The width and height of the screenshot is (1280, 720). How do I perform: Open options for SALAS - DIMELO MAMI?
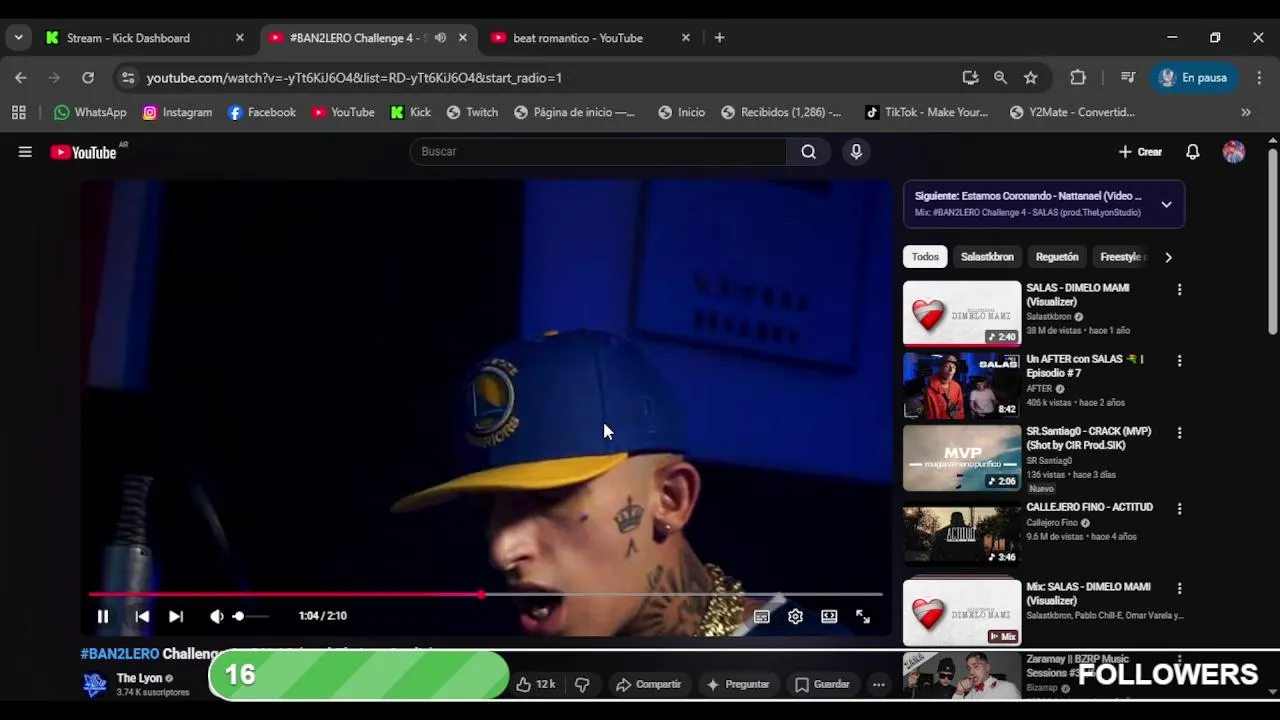pos(1179,289)
